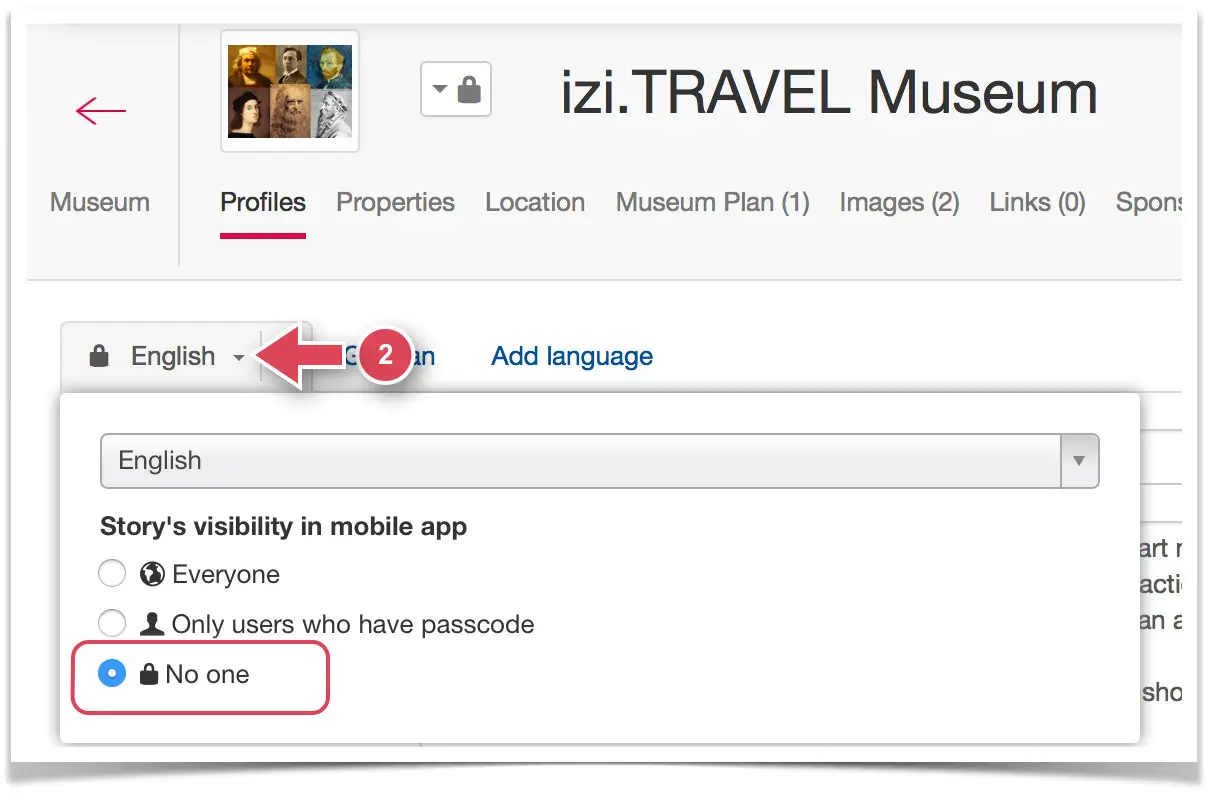Open the Images (2) tab
The height and width of the screenshot is (794, 1210).
tap(899, 202)
